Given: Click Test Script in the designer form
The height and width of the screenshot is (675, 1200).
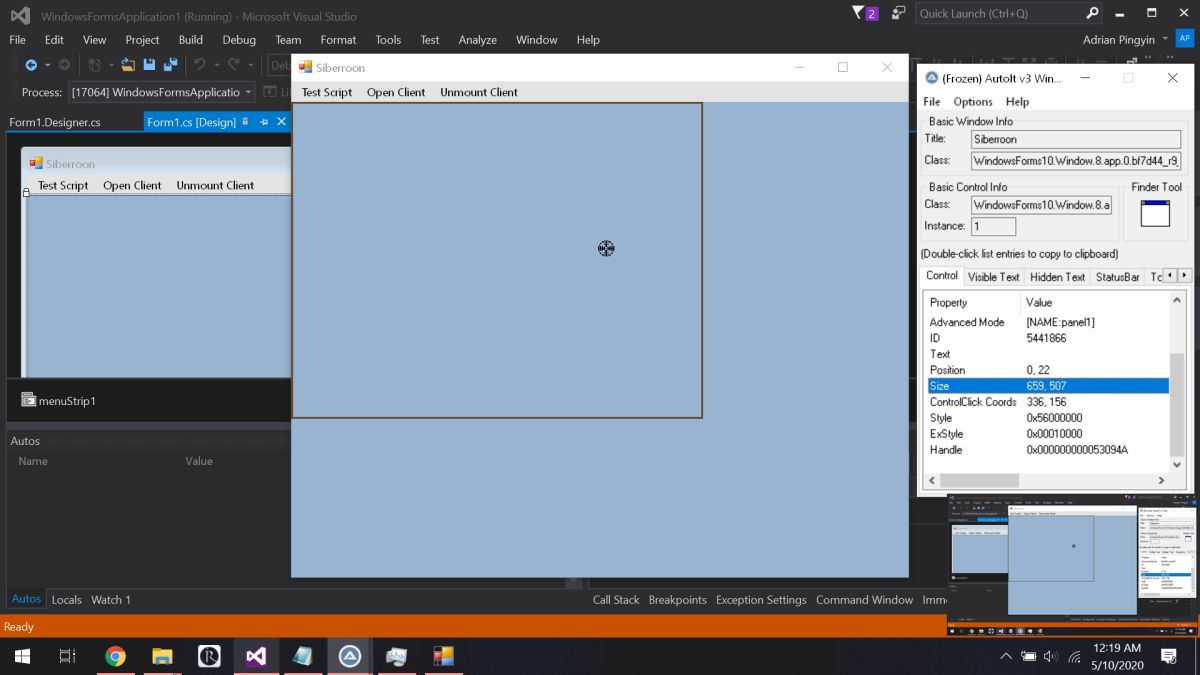Looking at the screenshot, I should coord(63,185).
